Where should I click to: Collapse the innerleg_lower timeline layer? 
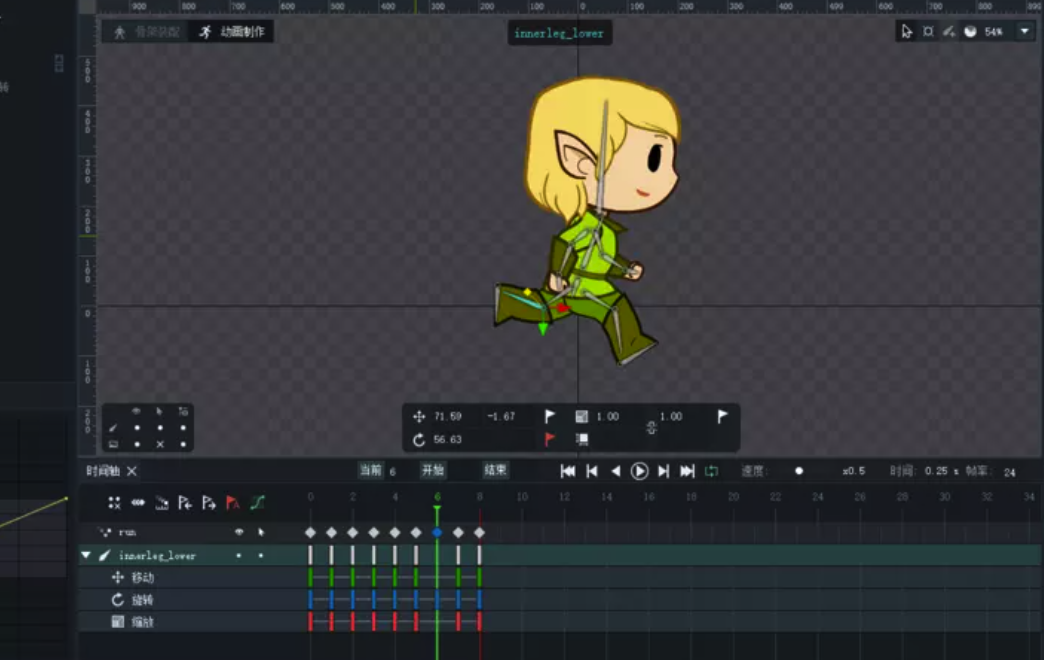(x=86, y=555)
